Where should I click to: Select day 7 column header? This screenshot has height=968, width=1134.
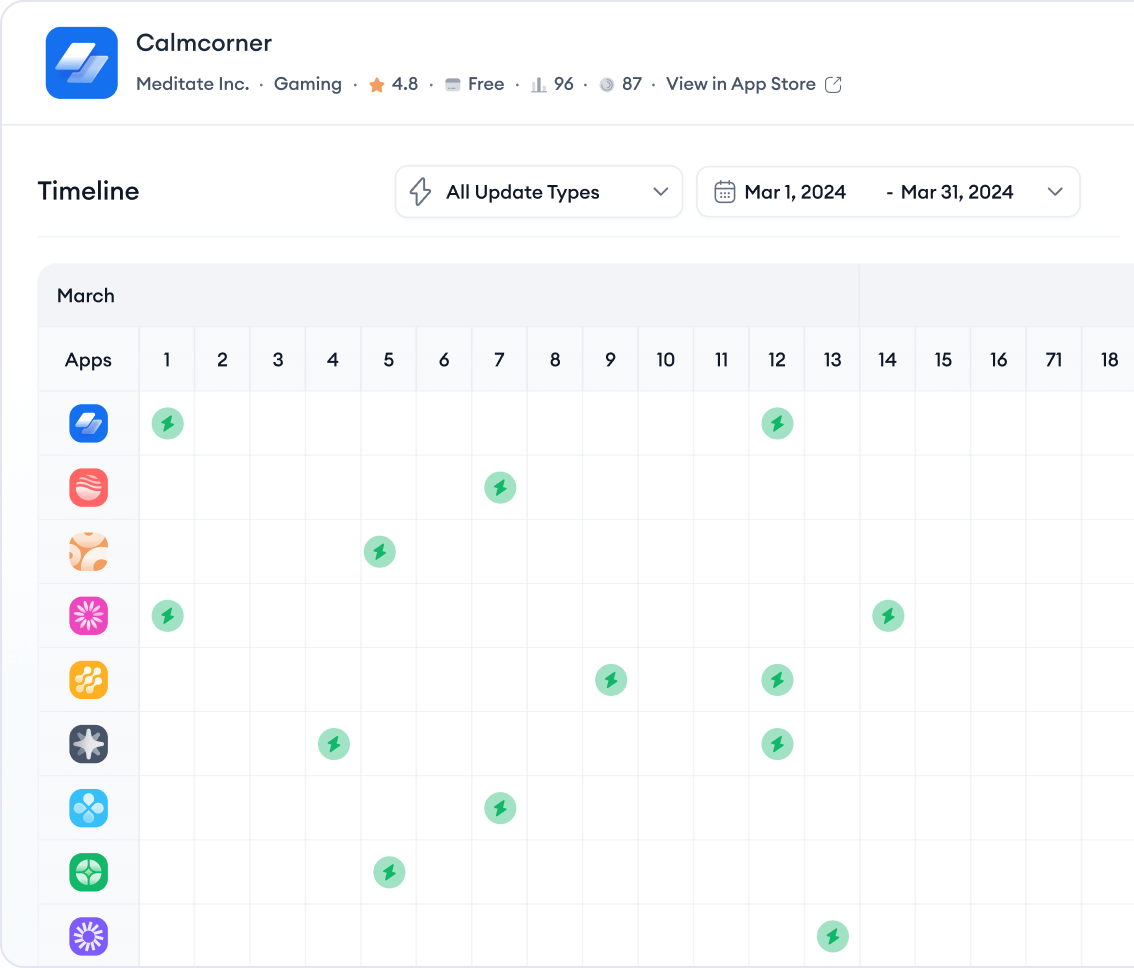pos(500,360)
